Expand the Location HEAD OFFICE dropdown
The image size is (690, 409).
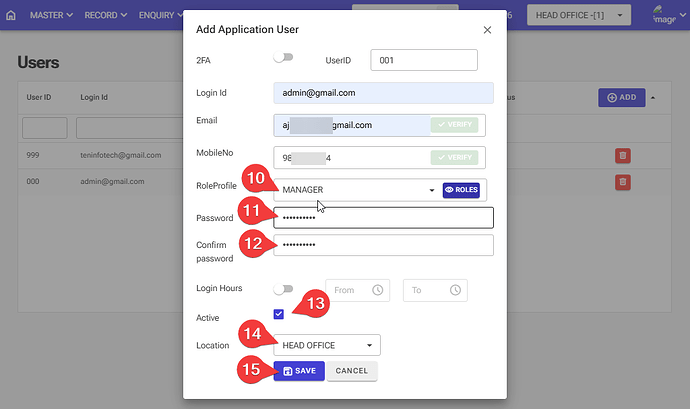327,345
